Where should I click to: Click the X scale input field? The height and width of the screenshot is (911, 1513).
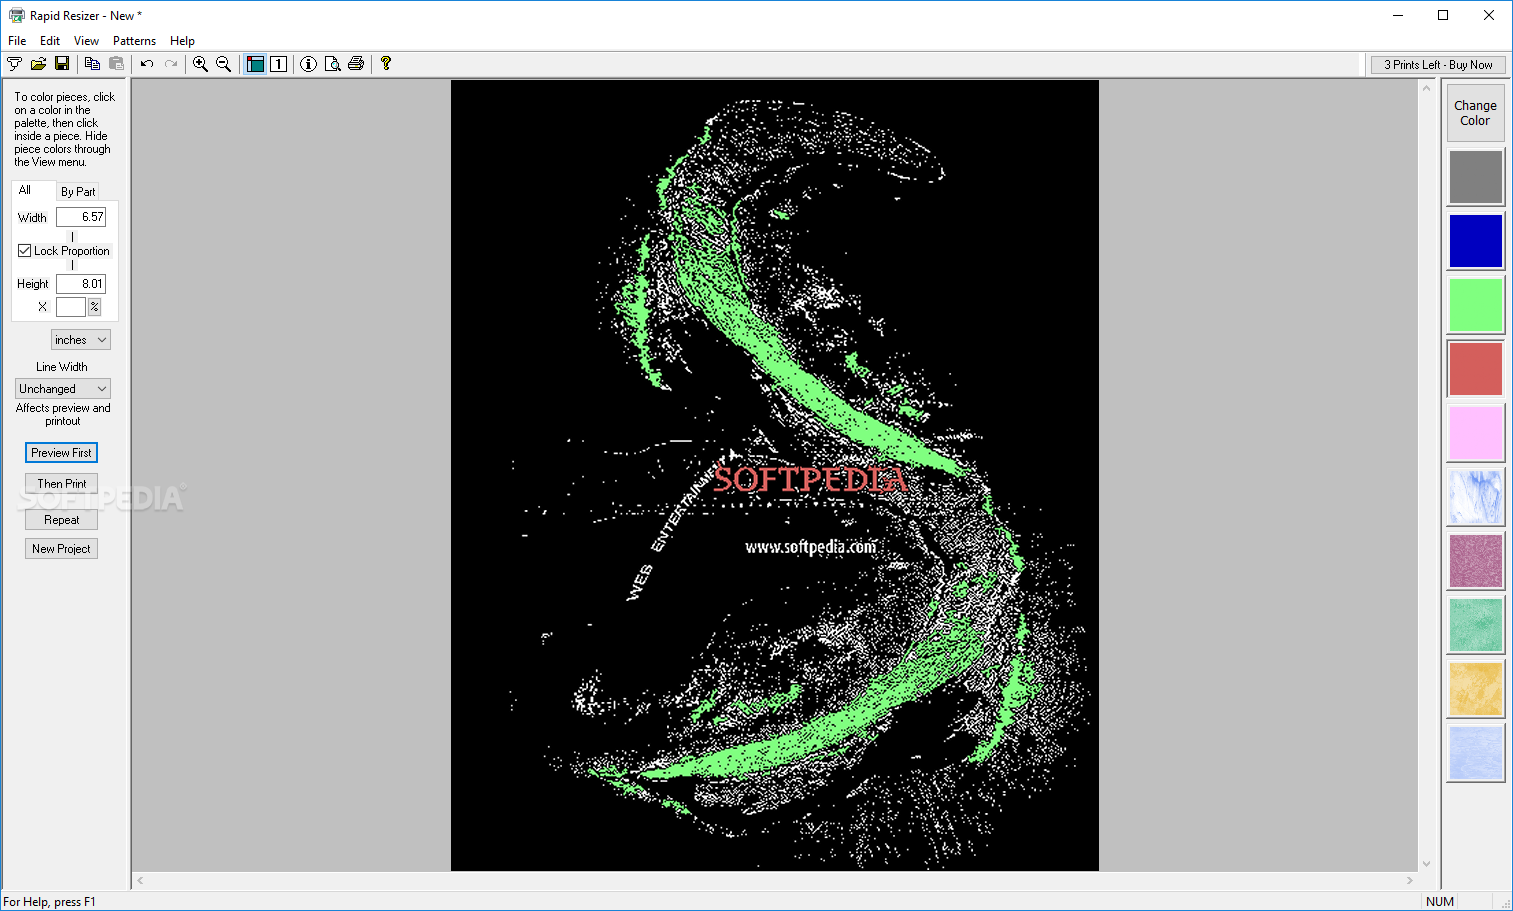pyautogui.click(x=71, y=307)
